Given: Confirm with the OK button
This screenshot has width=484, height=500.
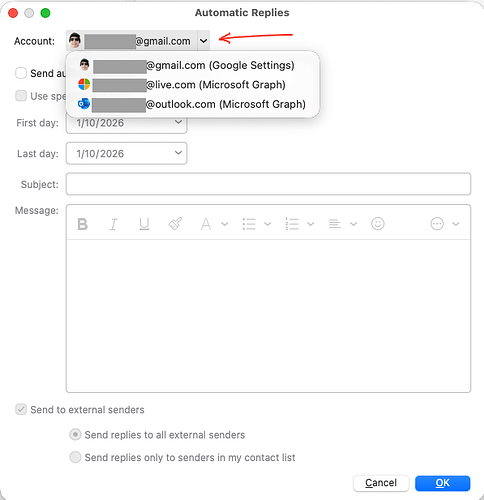Looking at the screenshot, I should pos(442,483).
